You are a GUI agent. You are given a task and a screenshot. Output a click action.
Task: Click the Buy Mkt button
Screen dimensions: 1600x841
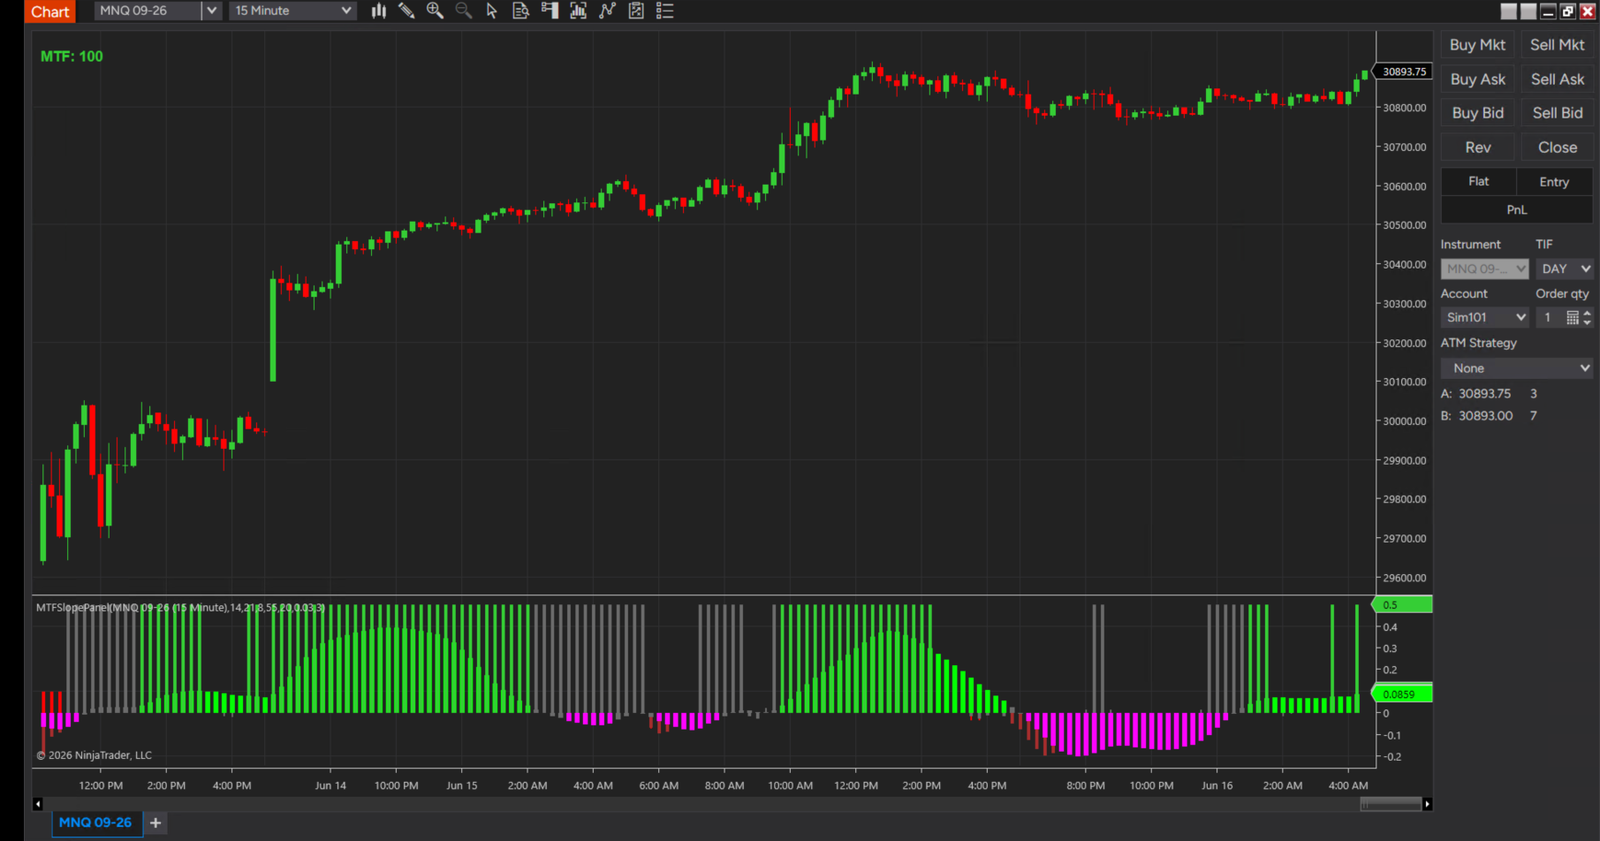pos(1477,45)
